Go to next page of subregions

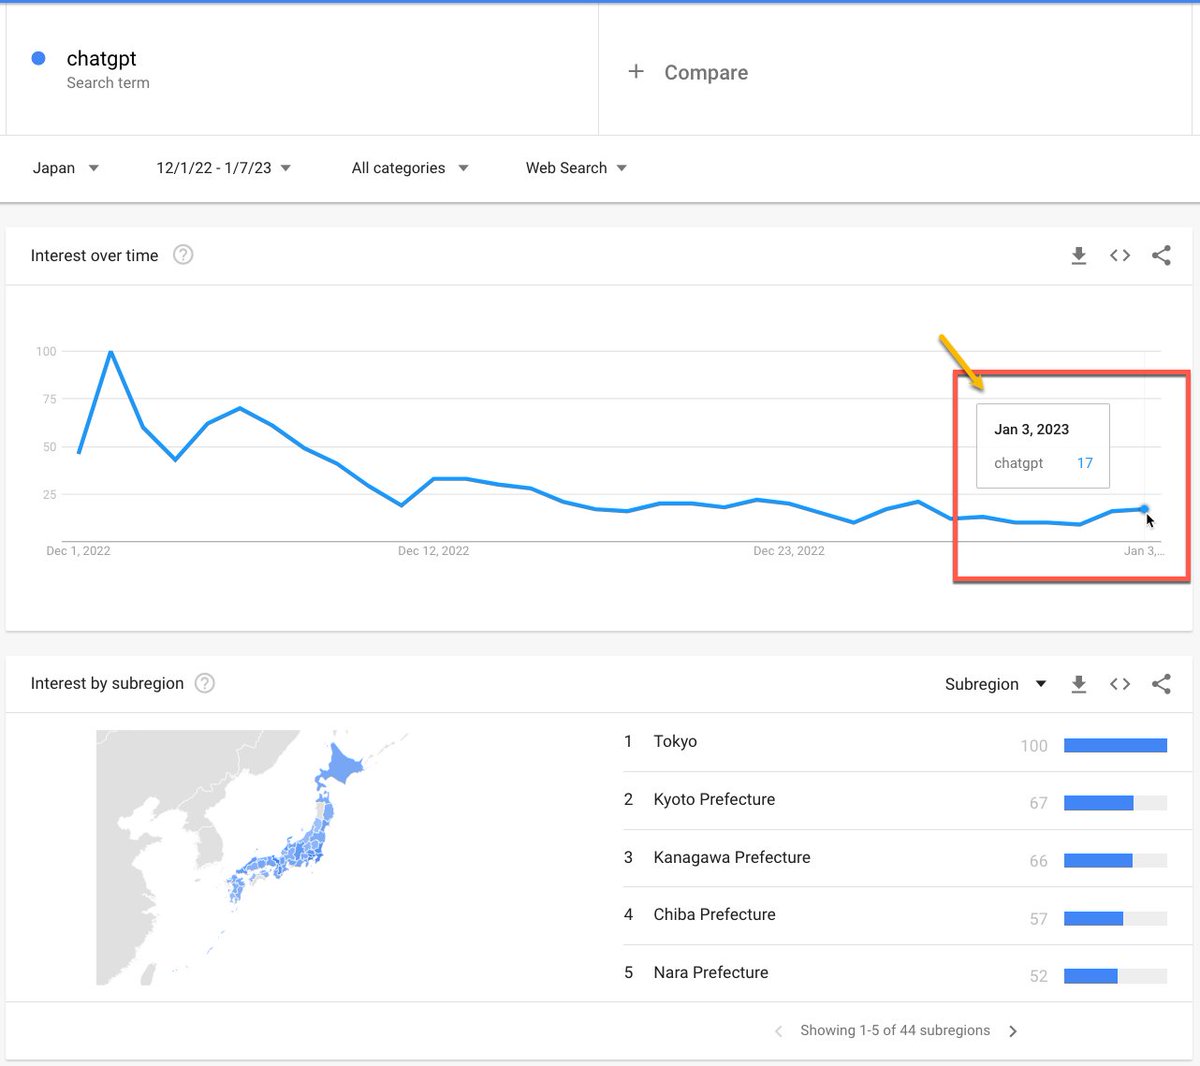[1013, 1031]
